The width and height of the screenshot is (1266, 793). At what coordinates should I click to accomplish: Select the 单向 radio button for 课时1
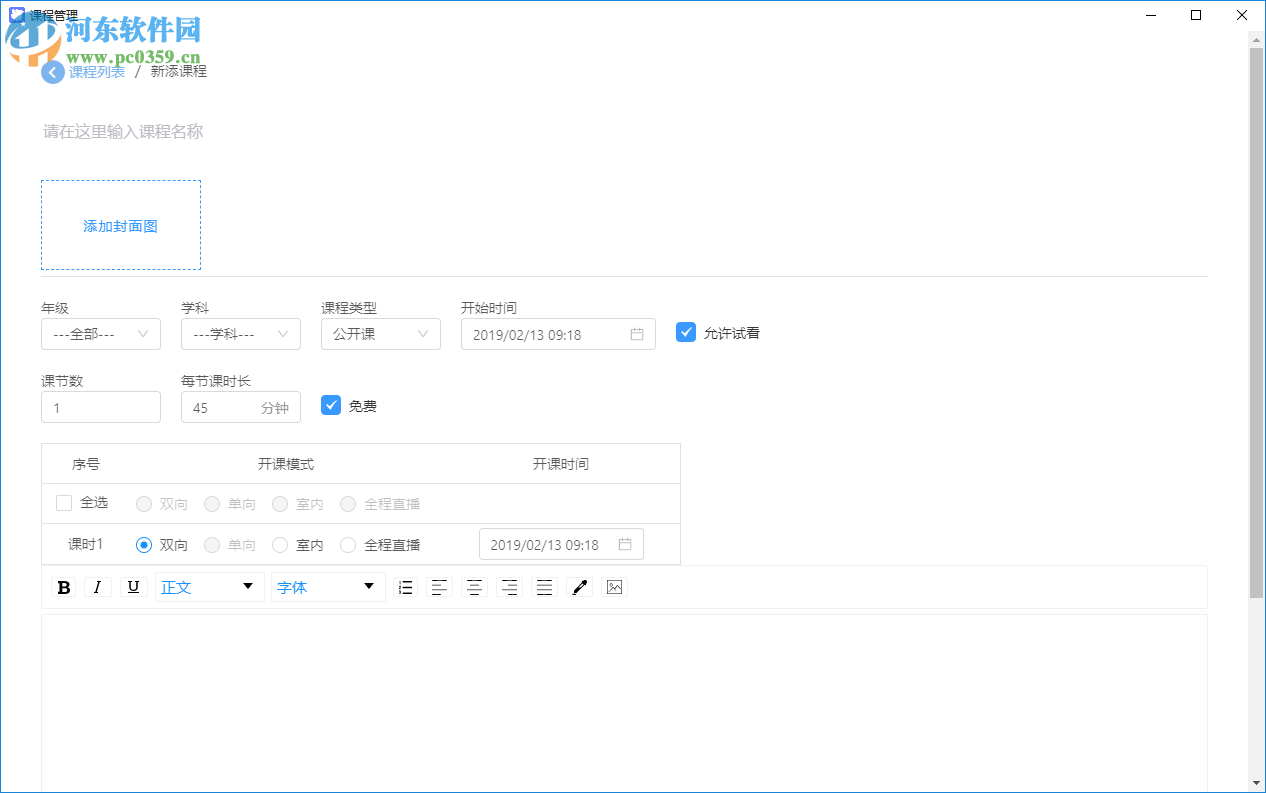pos(211,544)
